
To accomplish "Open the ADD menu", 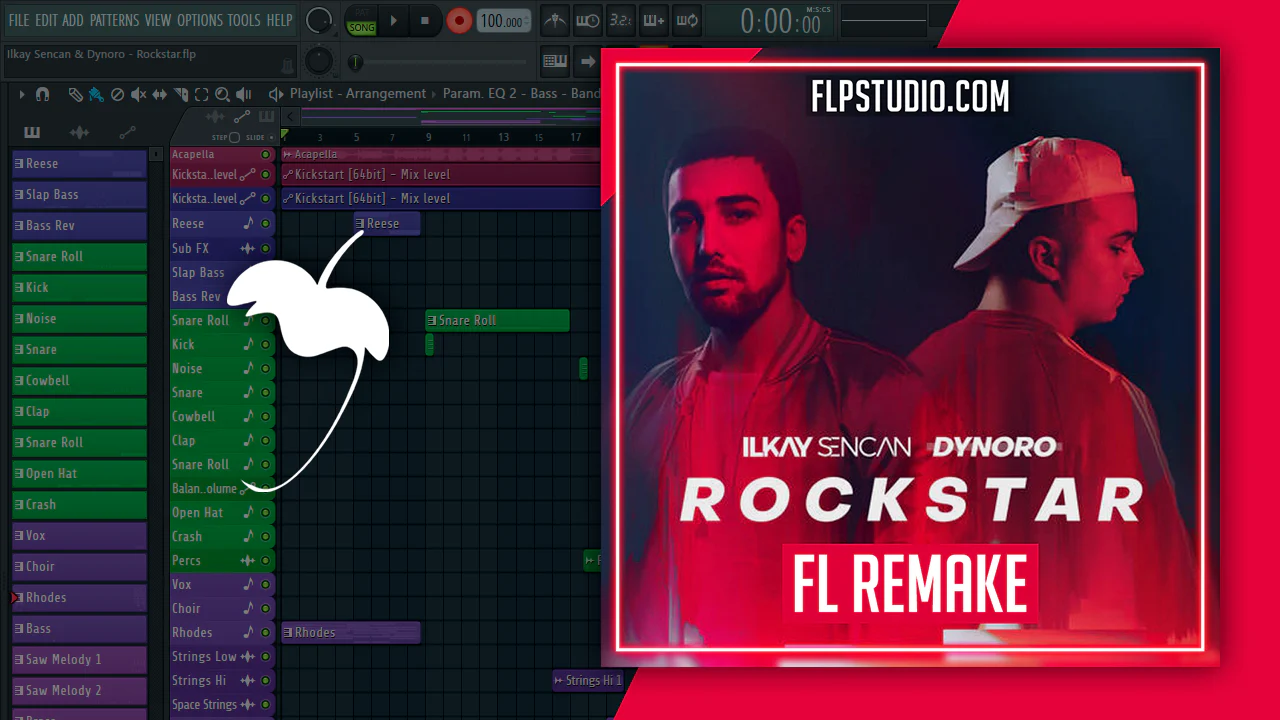I will pyautogui.click(x=73, y=20).
